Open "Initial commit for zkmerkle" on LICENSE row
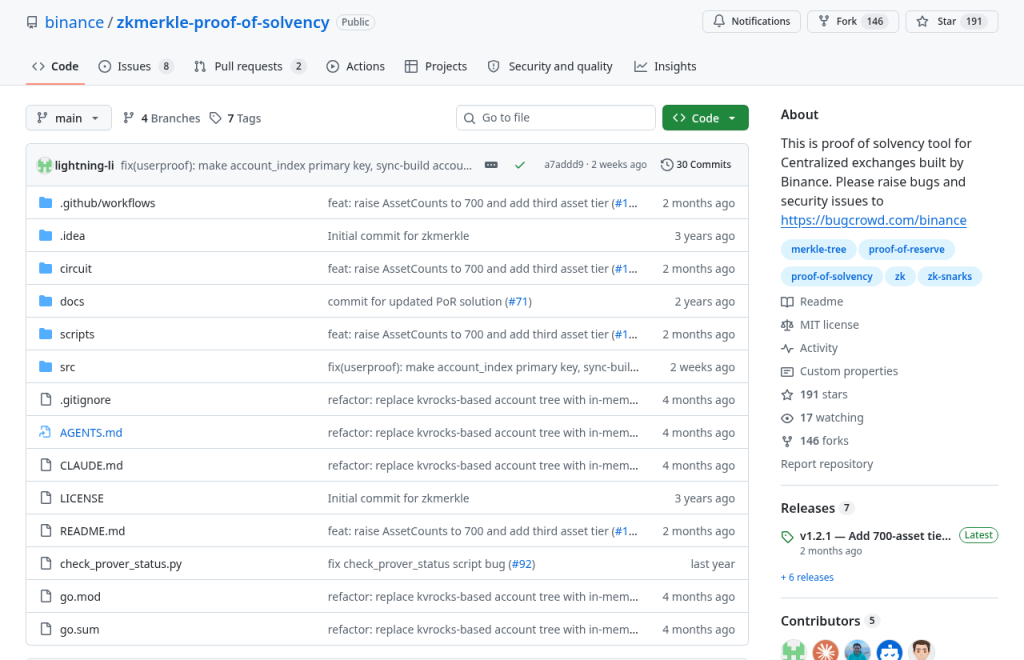 coord(398,498)
